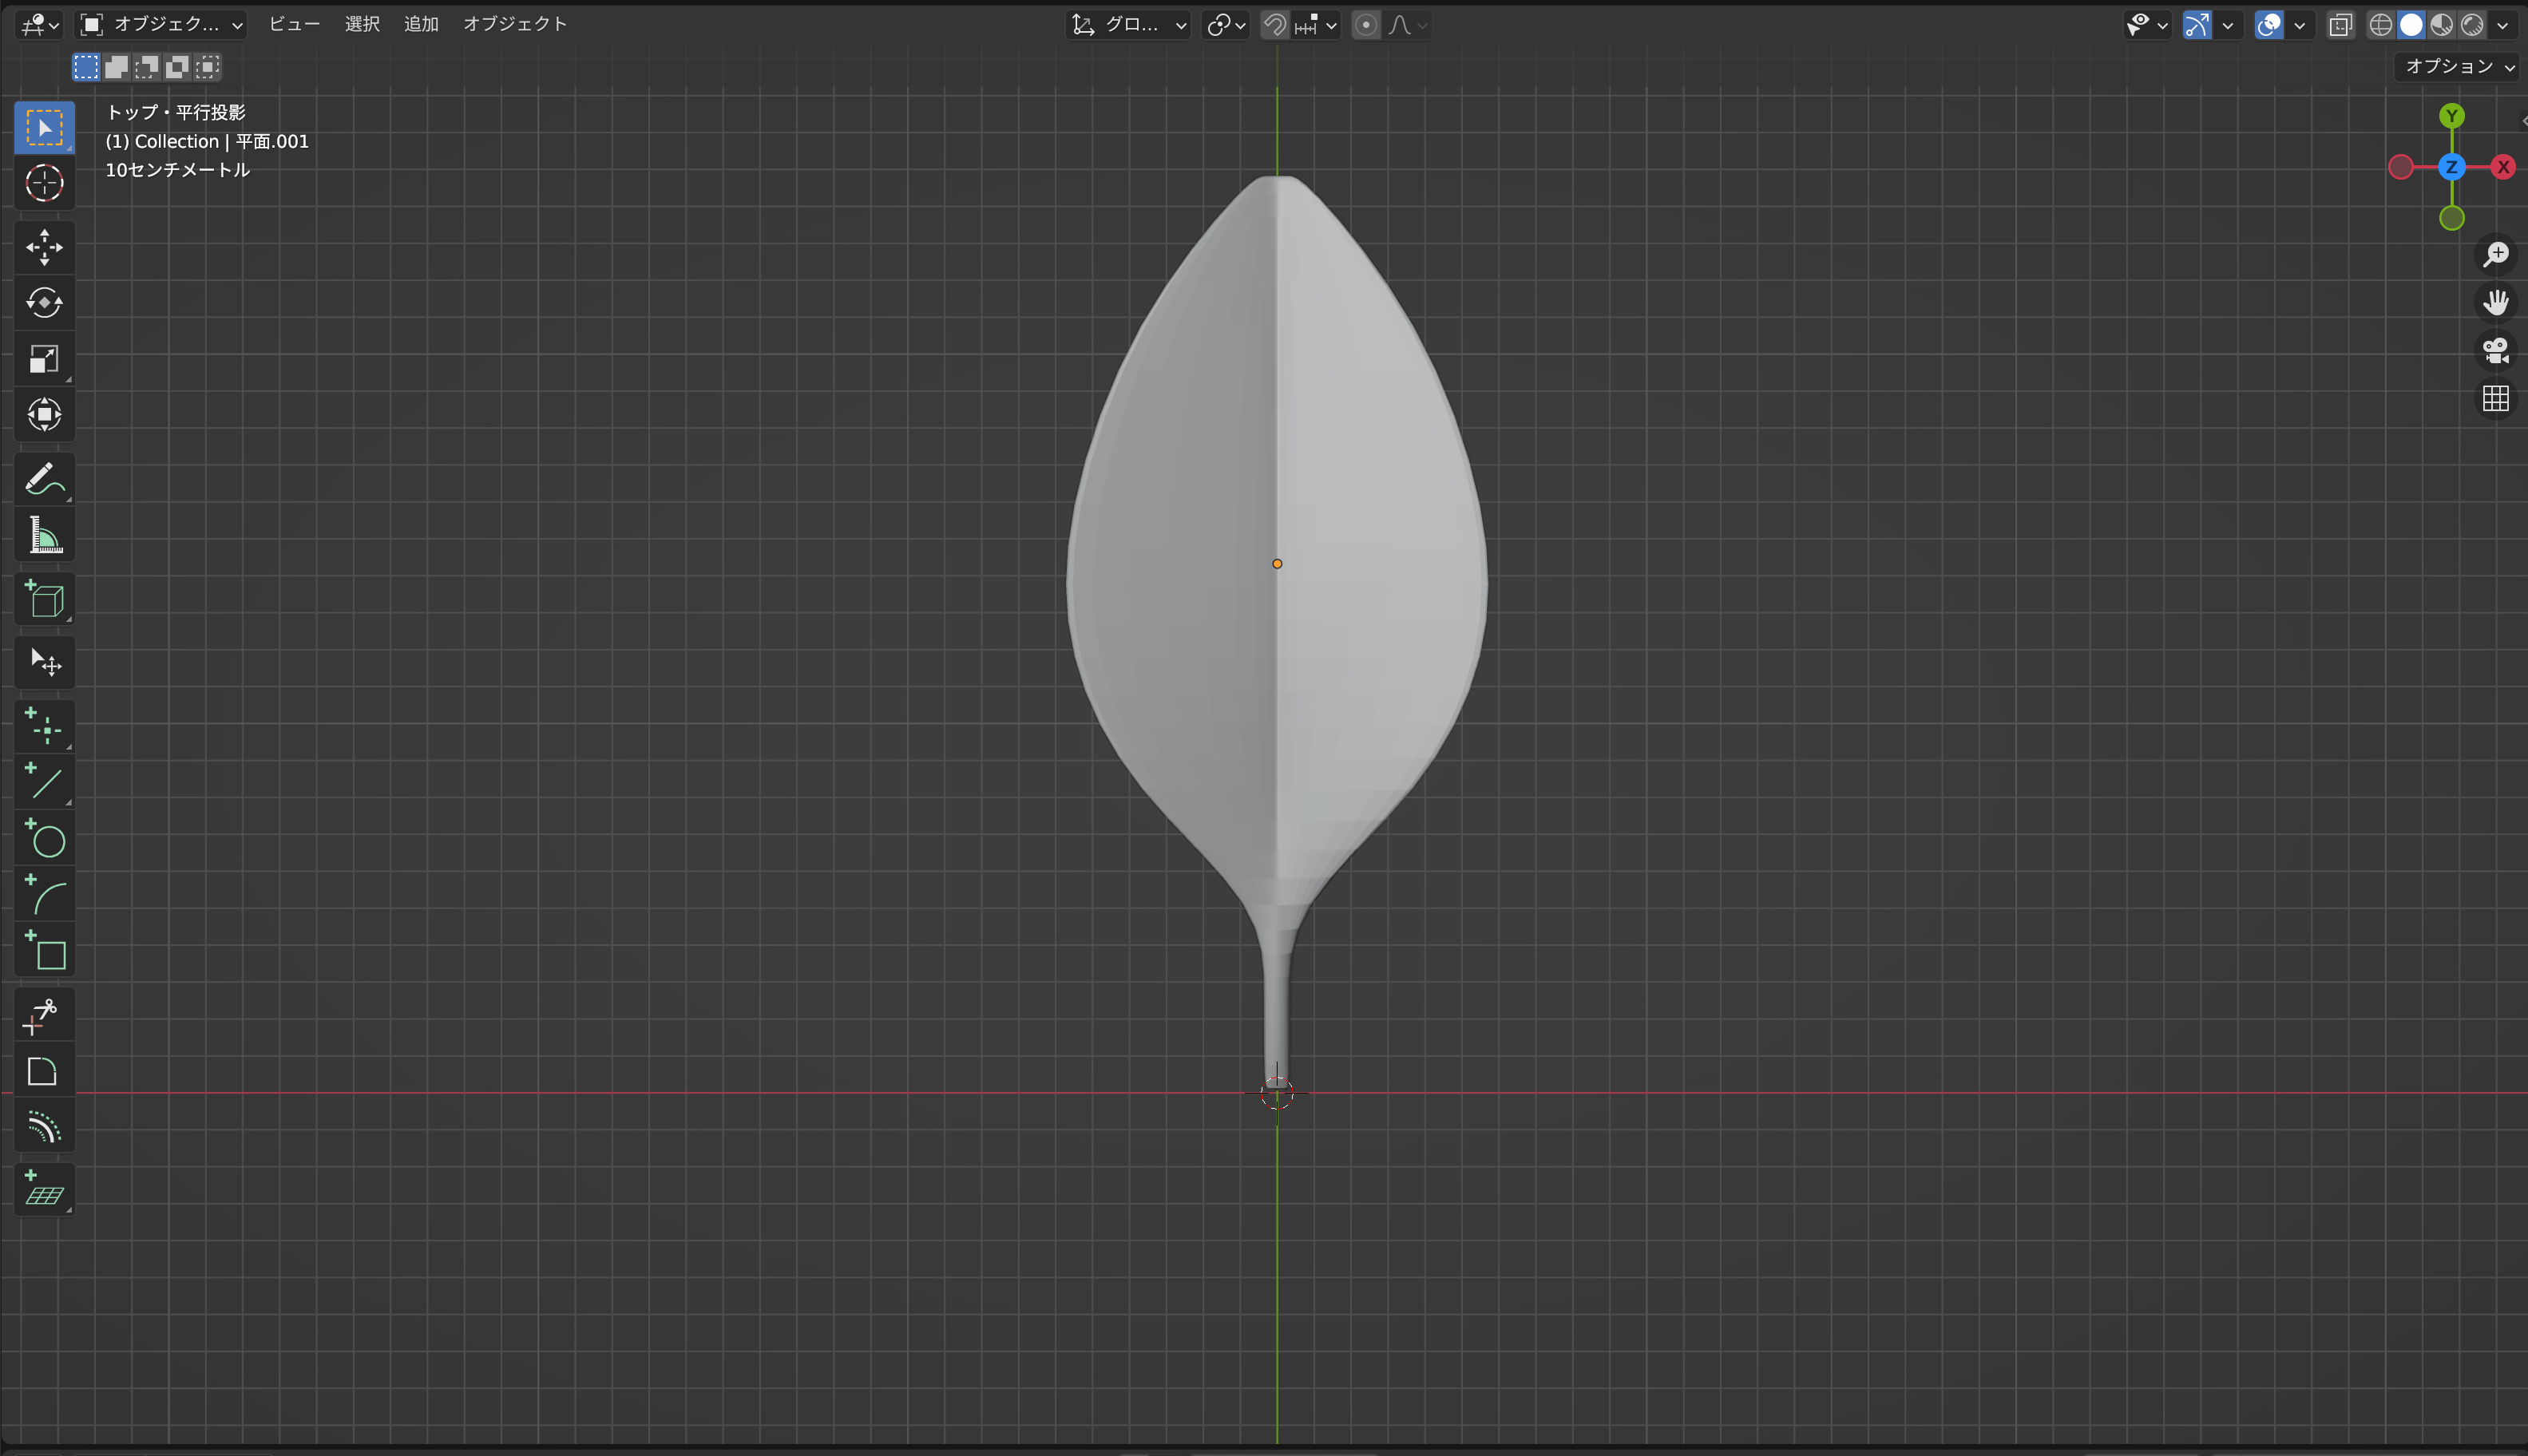Screen dimensions: 2528x1456
Task: Open the overlay options dropdown arrow
Action: (x=2299, y=25)
